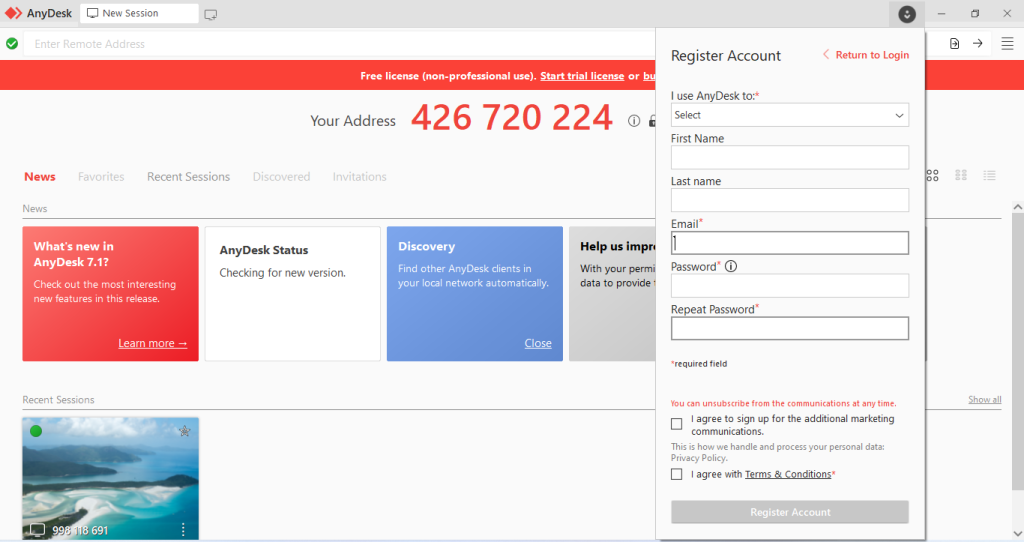The width and height of the screenshot is (1024, 542).
Task: Select the Discovered tab
Action: [281, 177]
